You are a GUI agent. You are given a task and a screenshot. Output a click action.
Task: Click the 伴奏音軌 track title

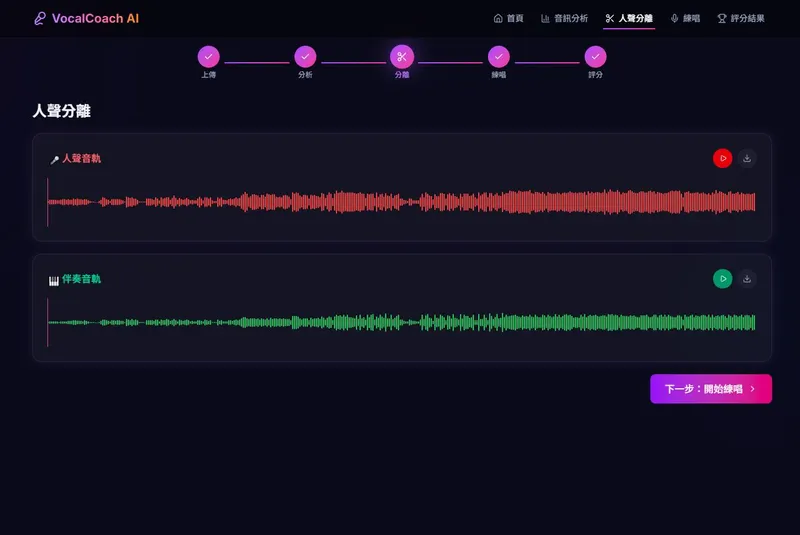pos(82,279)
